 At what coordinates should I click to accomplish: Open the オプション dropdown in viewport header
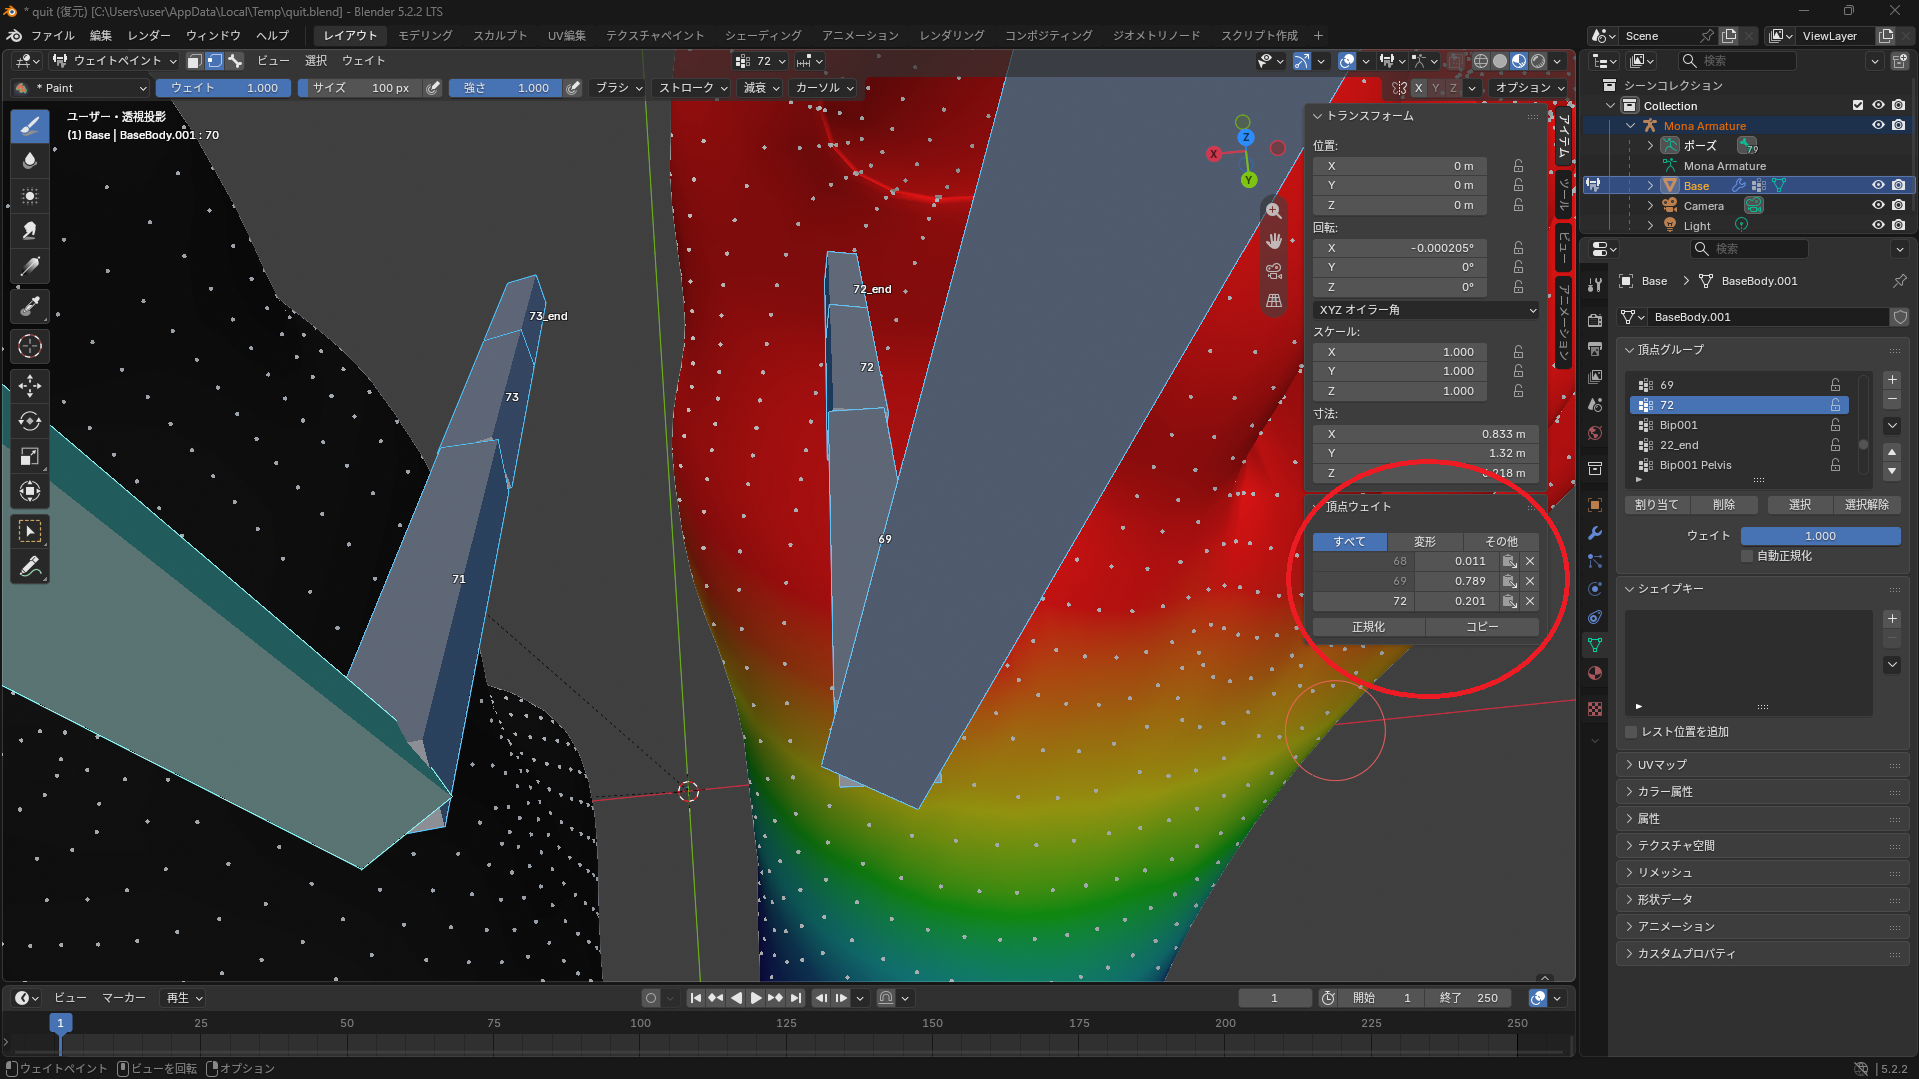(1529, 88)
